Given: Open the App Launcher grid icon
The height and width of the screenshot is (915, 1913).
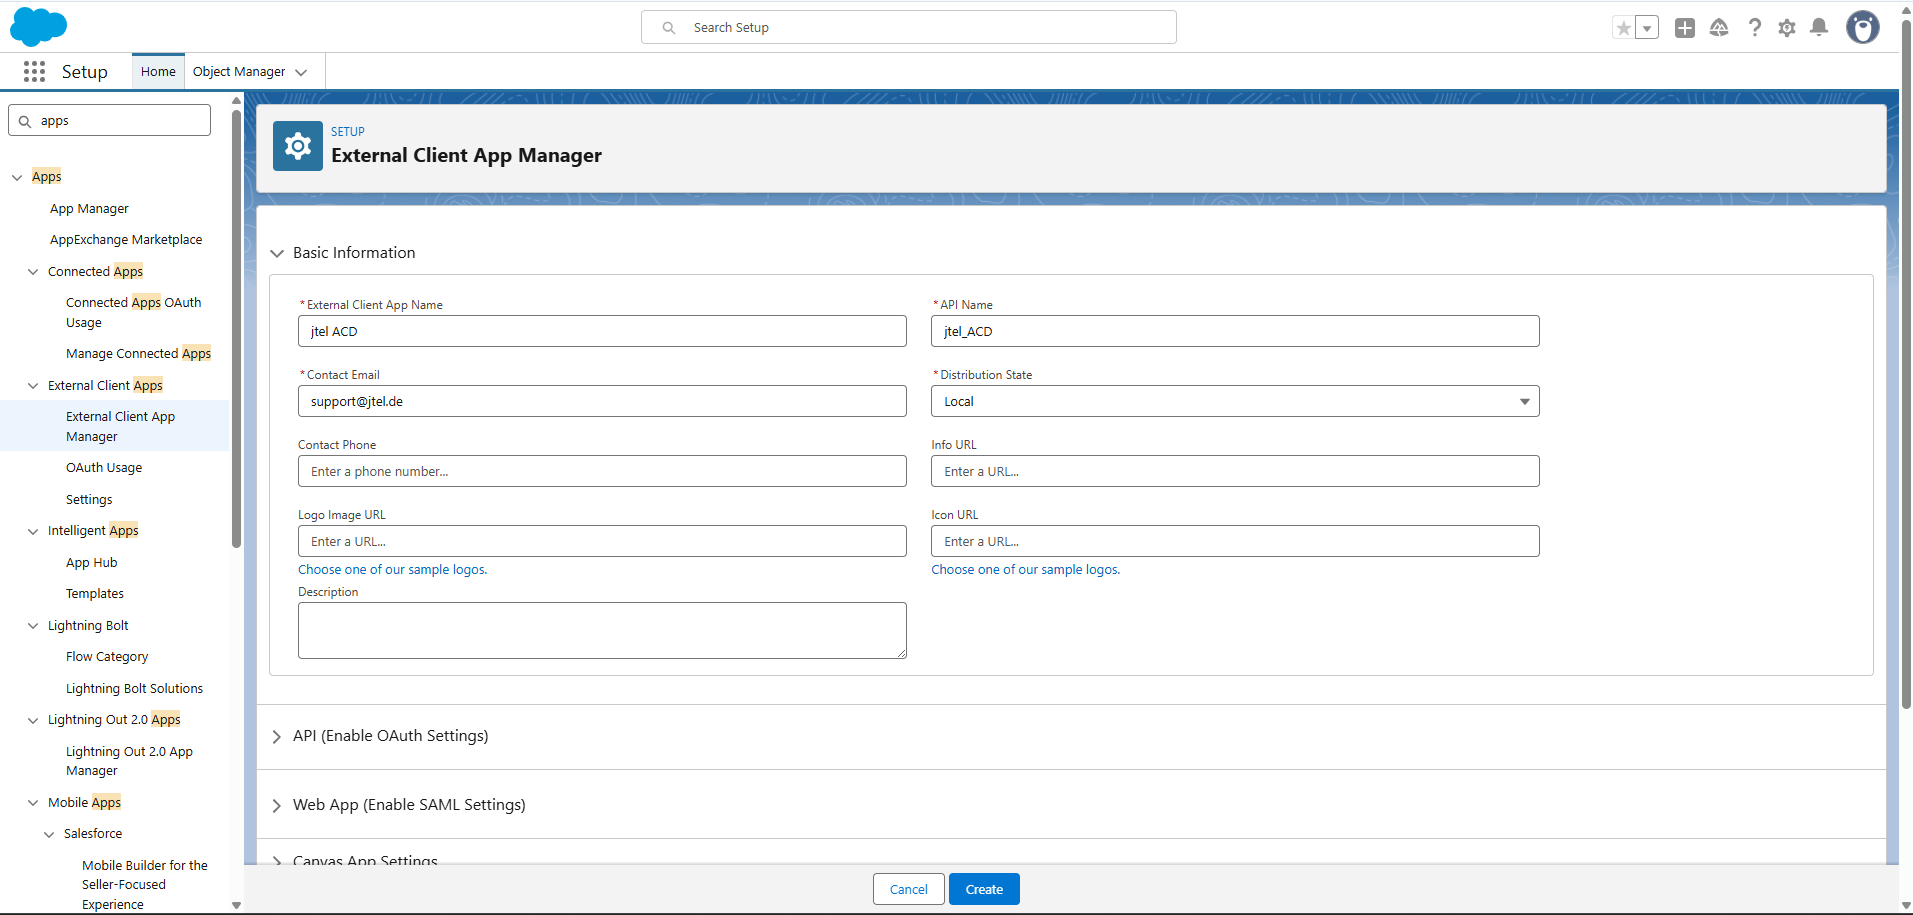Looking at the screenshot, I should 34,72.
